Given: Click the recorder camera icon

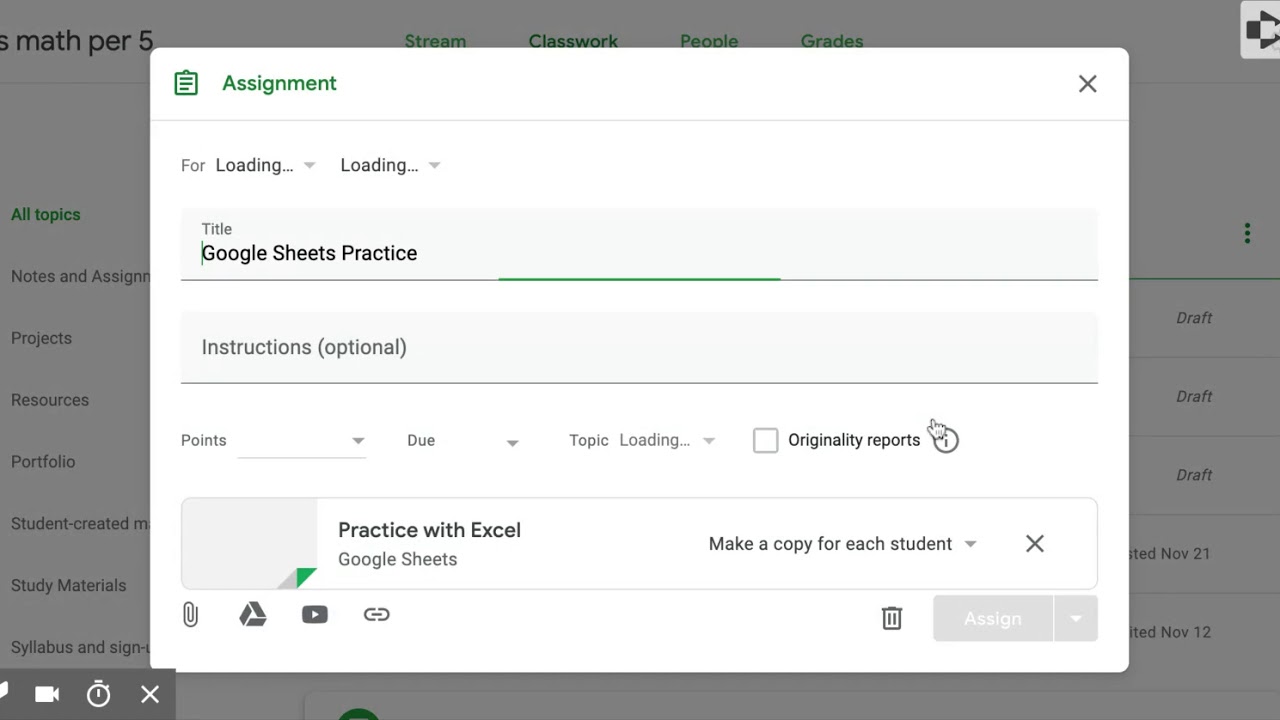Looking at the screenshot, I should click(x=47, y=694).
